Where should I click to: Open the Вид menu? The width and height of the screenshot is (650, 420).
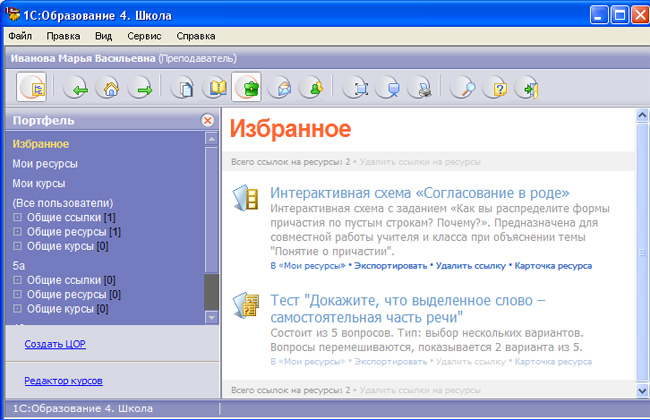[103, 36]
